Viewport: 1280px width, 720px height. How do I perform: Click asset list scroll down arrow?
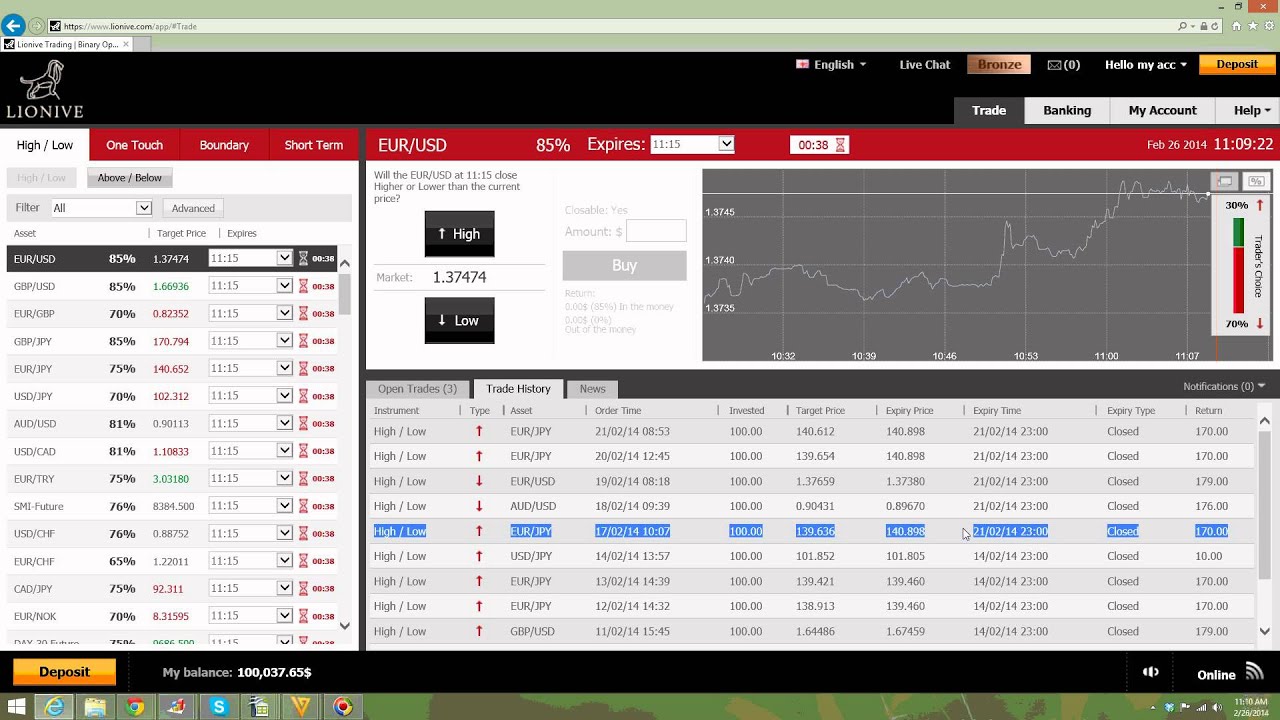344,626
